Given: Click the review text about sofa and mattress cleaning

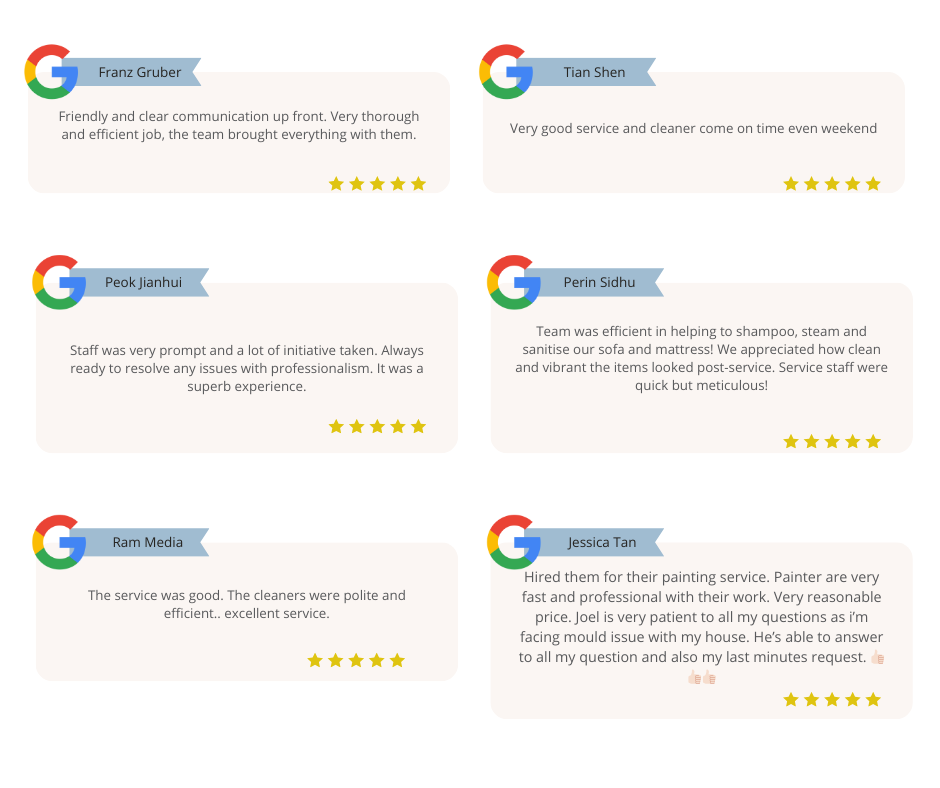Looking at the screenshot, I should pos(701,358).
